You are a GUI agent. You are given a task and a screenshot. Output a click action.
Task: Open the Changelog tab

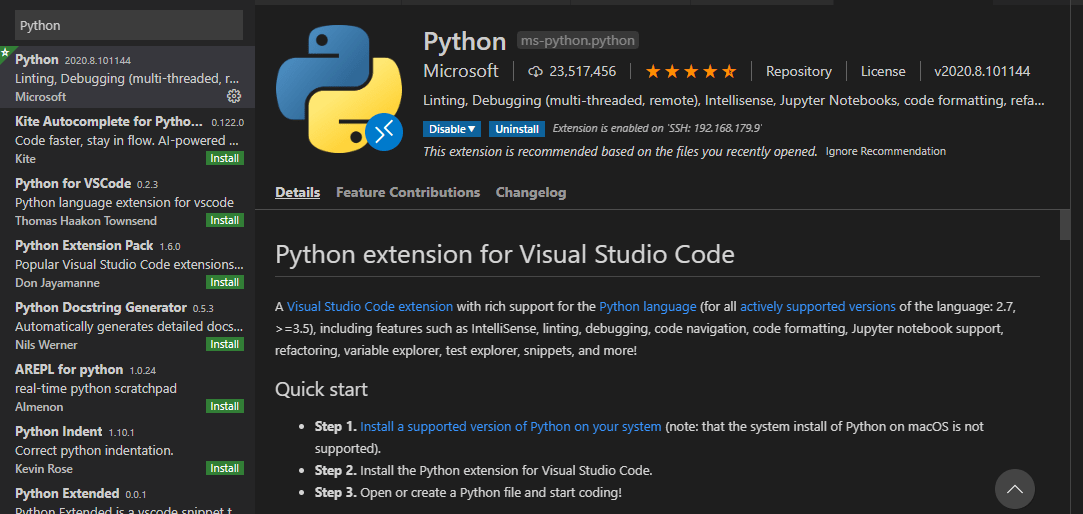pos(530,192)
